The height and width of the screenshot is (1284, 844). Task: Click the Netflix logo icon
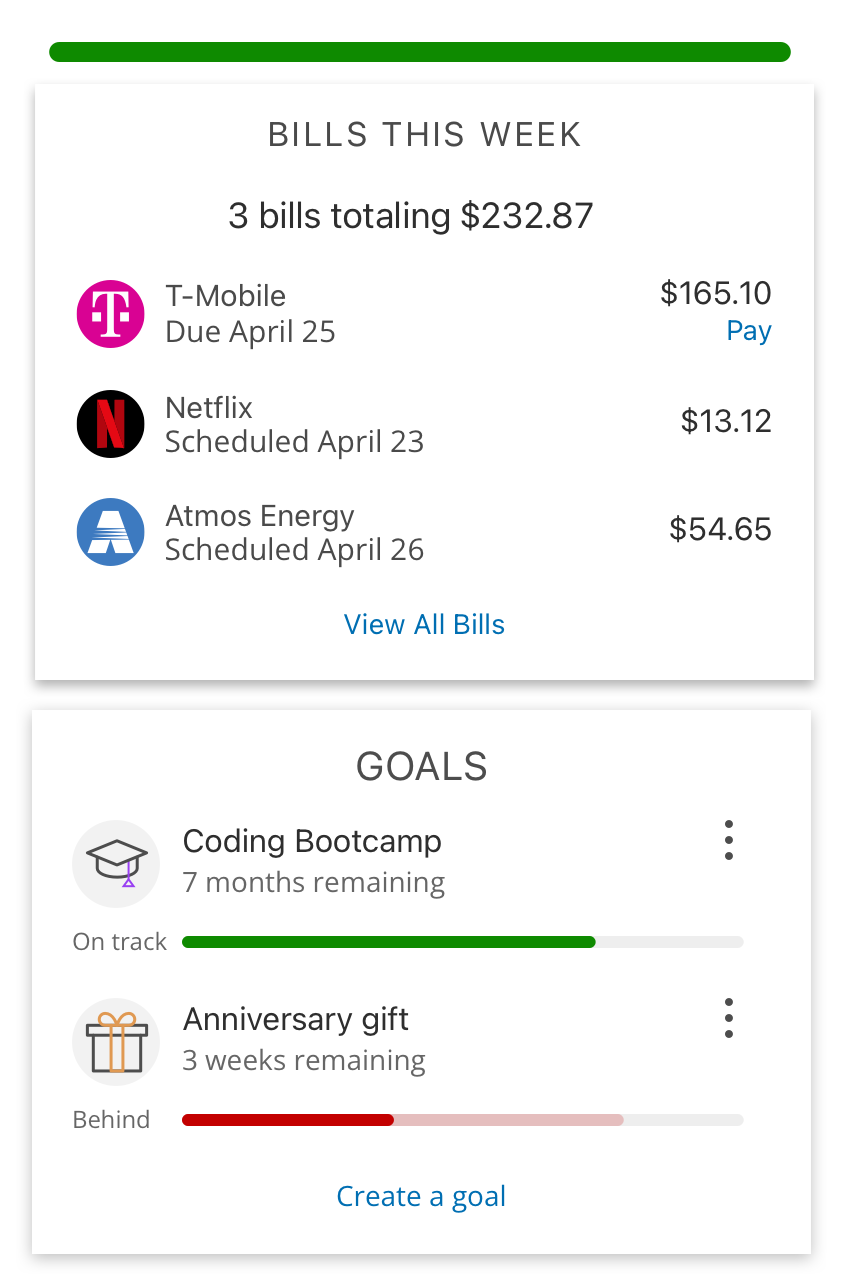[x=111, y=424]
